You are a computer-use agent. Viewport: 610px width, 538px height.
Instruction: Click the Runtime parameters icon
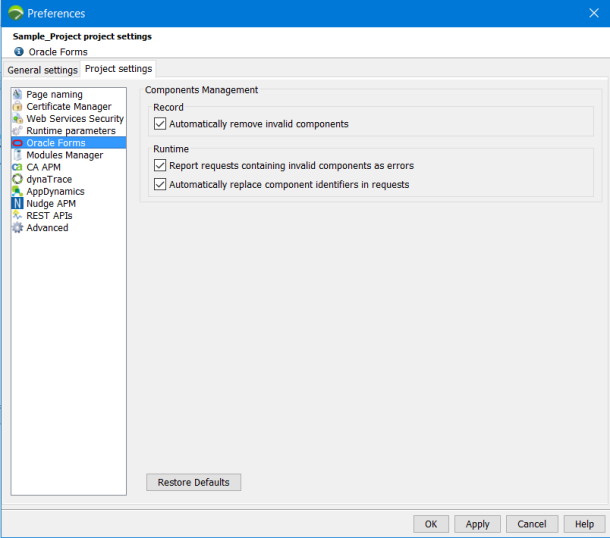tap(17, 131)
